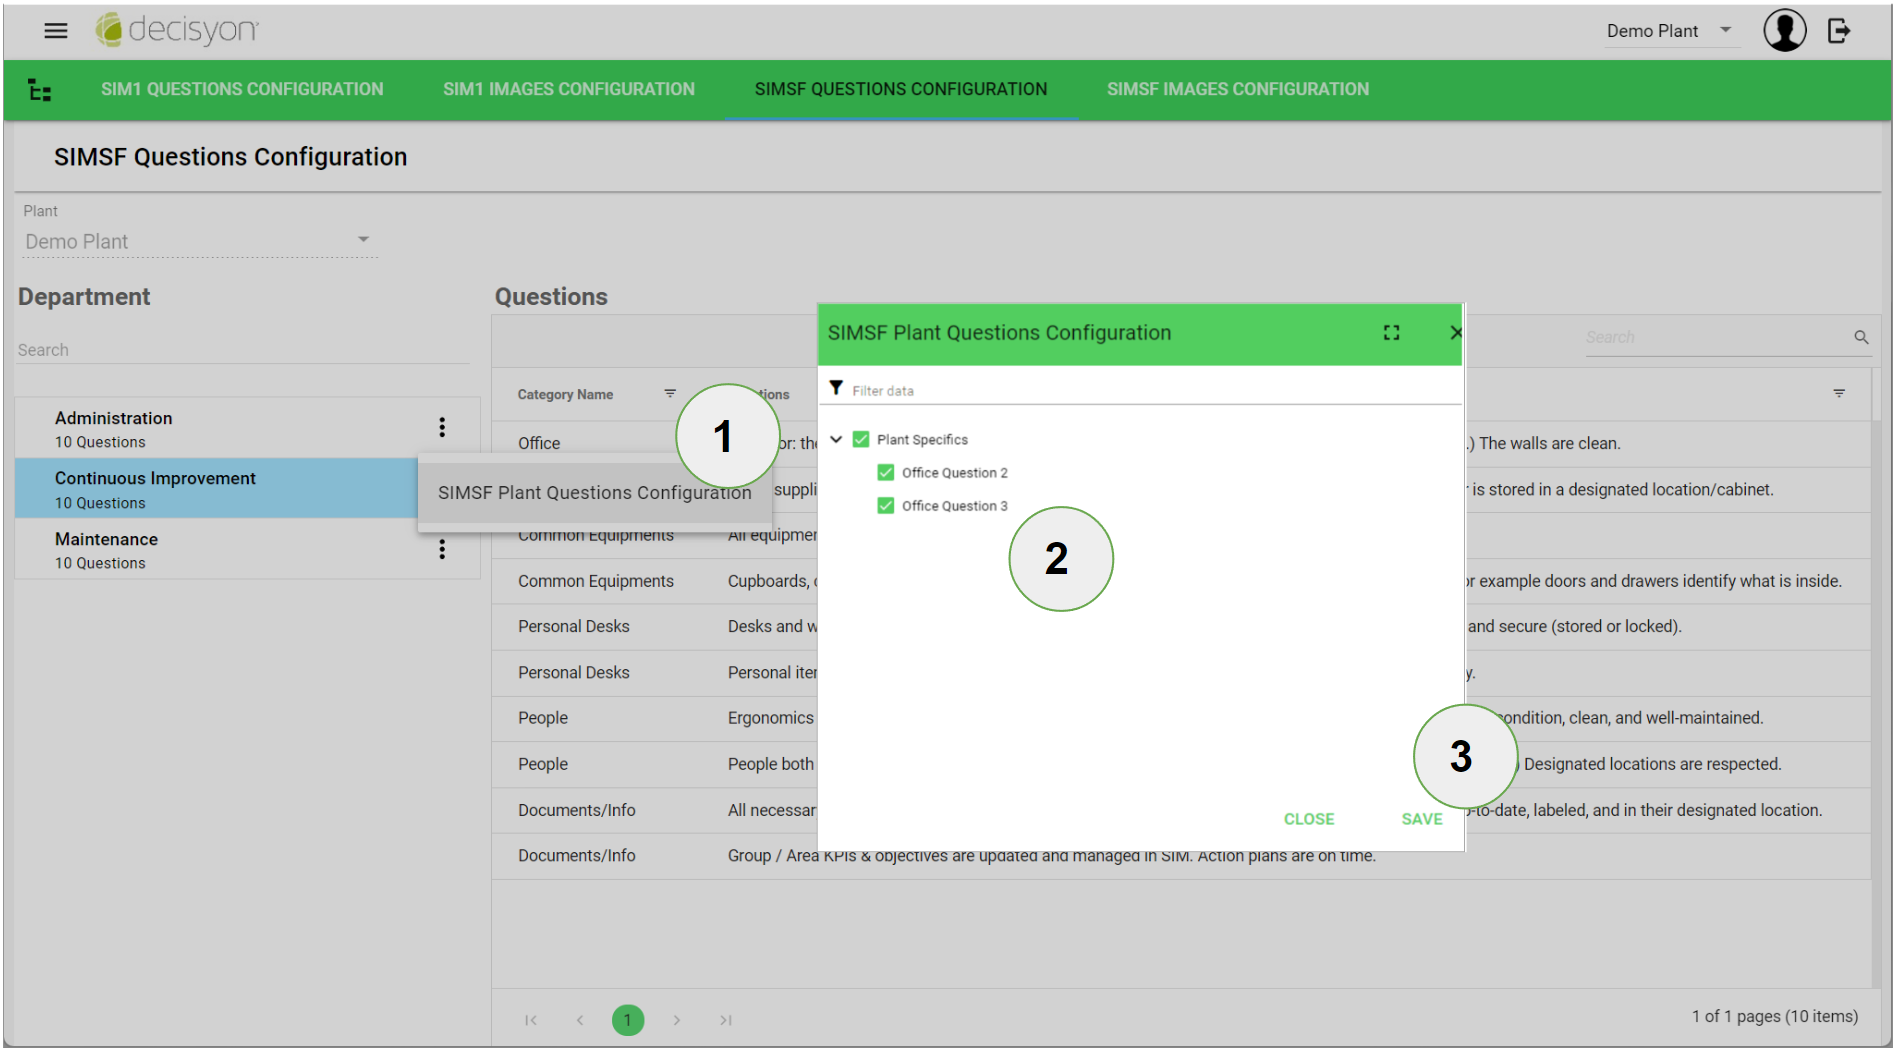
Task: Click Documents/Info row with 'Group / Area KPIs'
Action: click(1181, 856)
